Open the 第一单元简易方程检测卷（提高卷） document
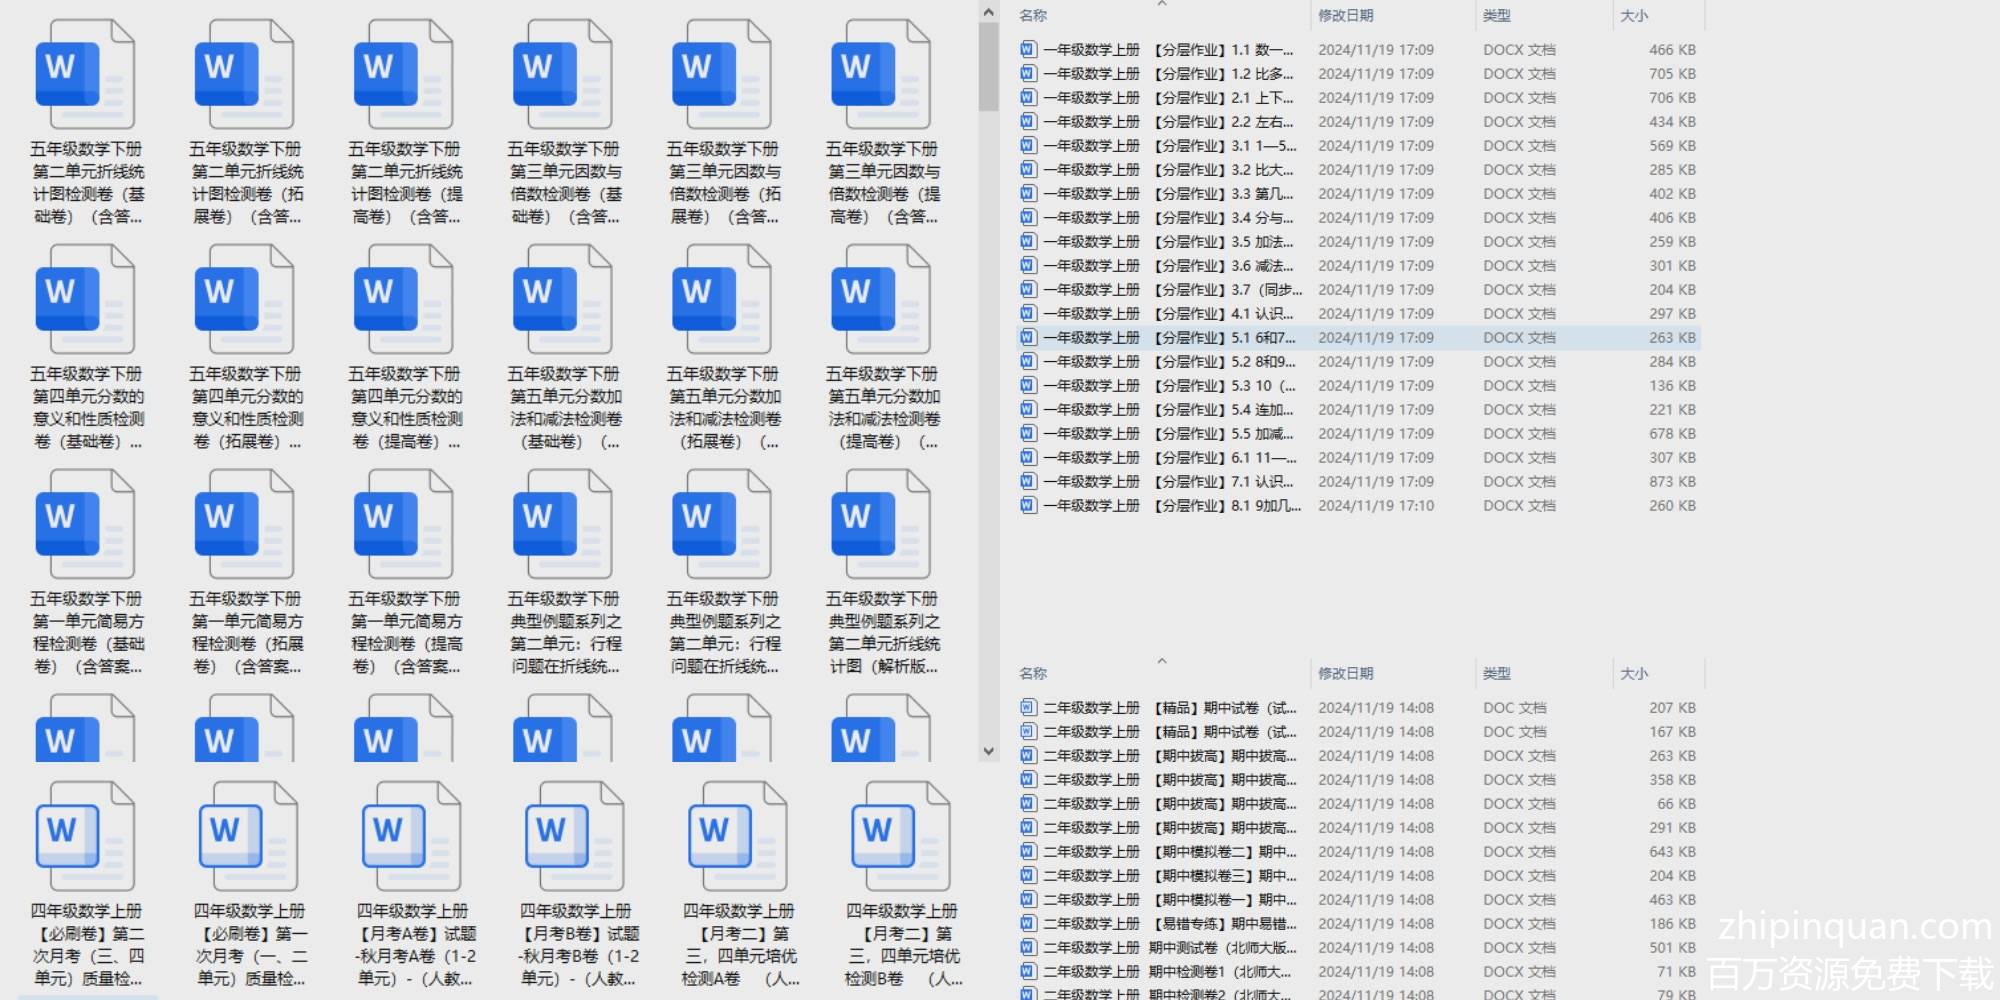The image size is (2000, 1000). tap(403, 526)
